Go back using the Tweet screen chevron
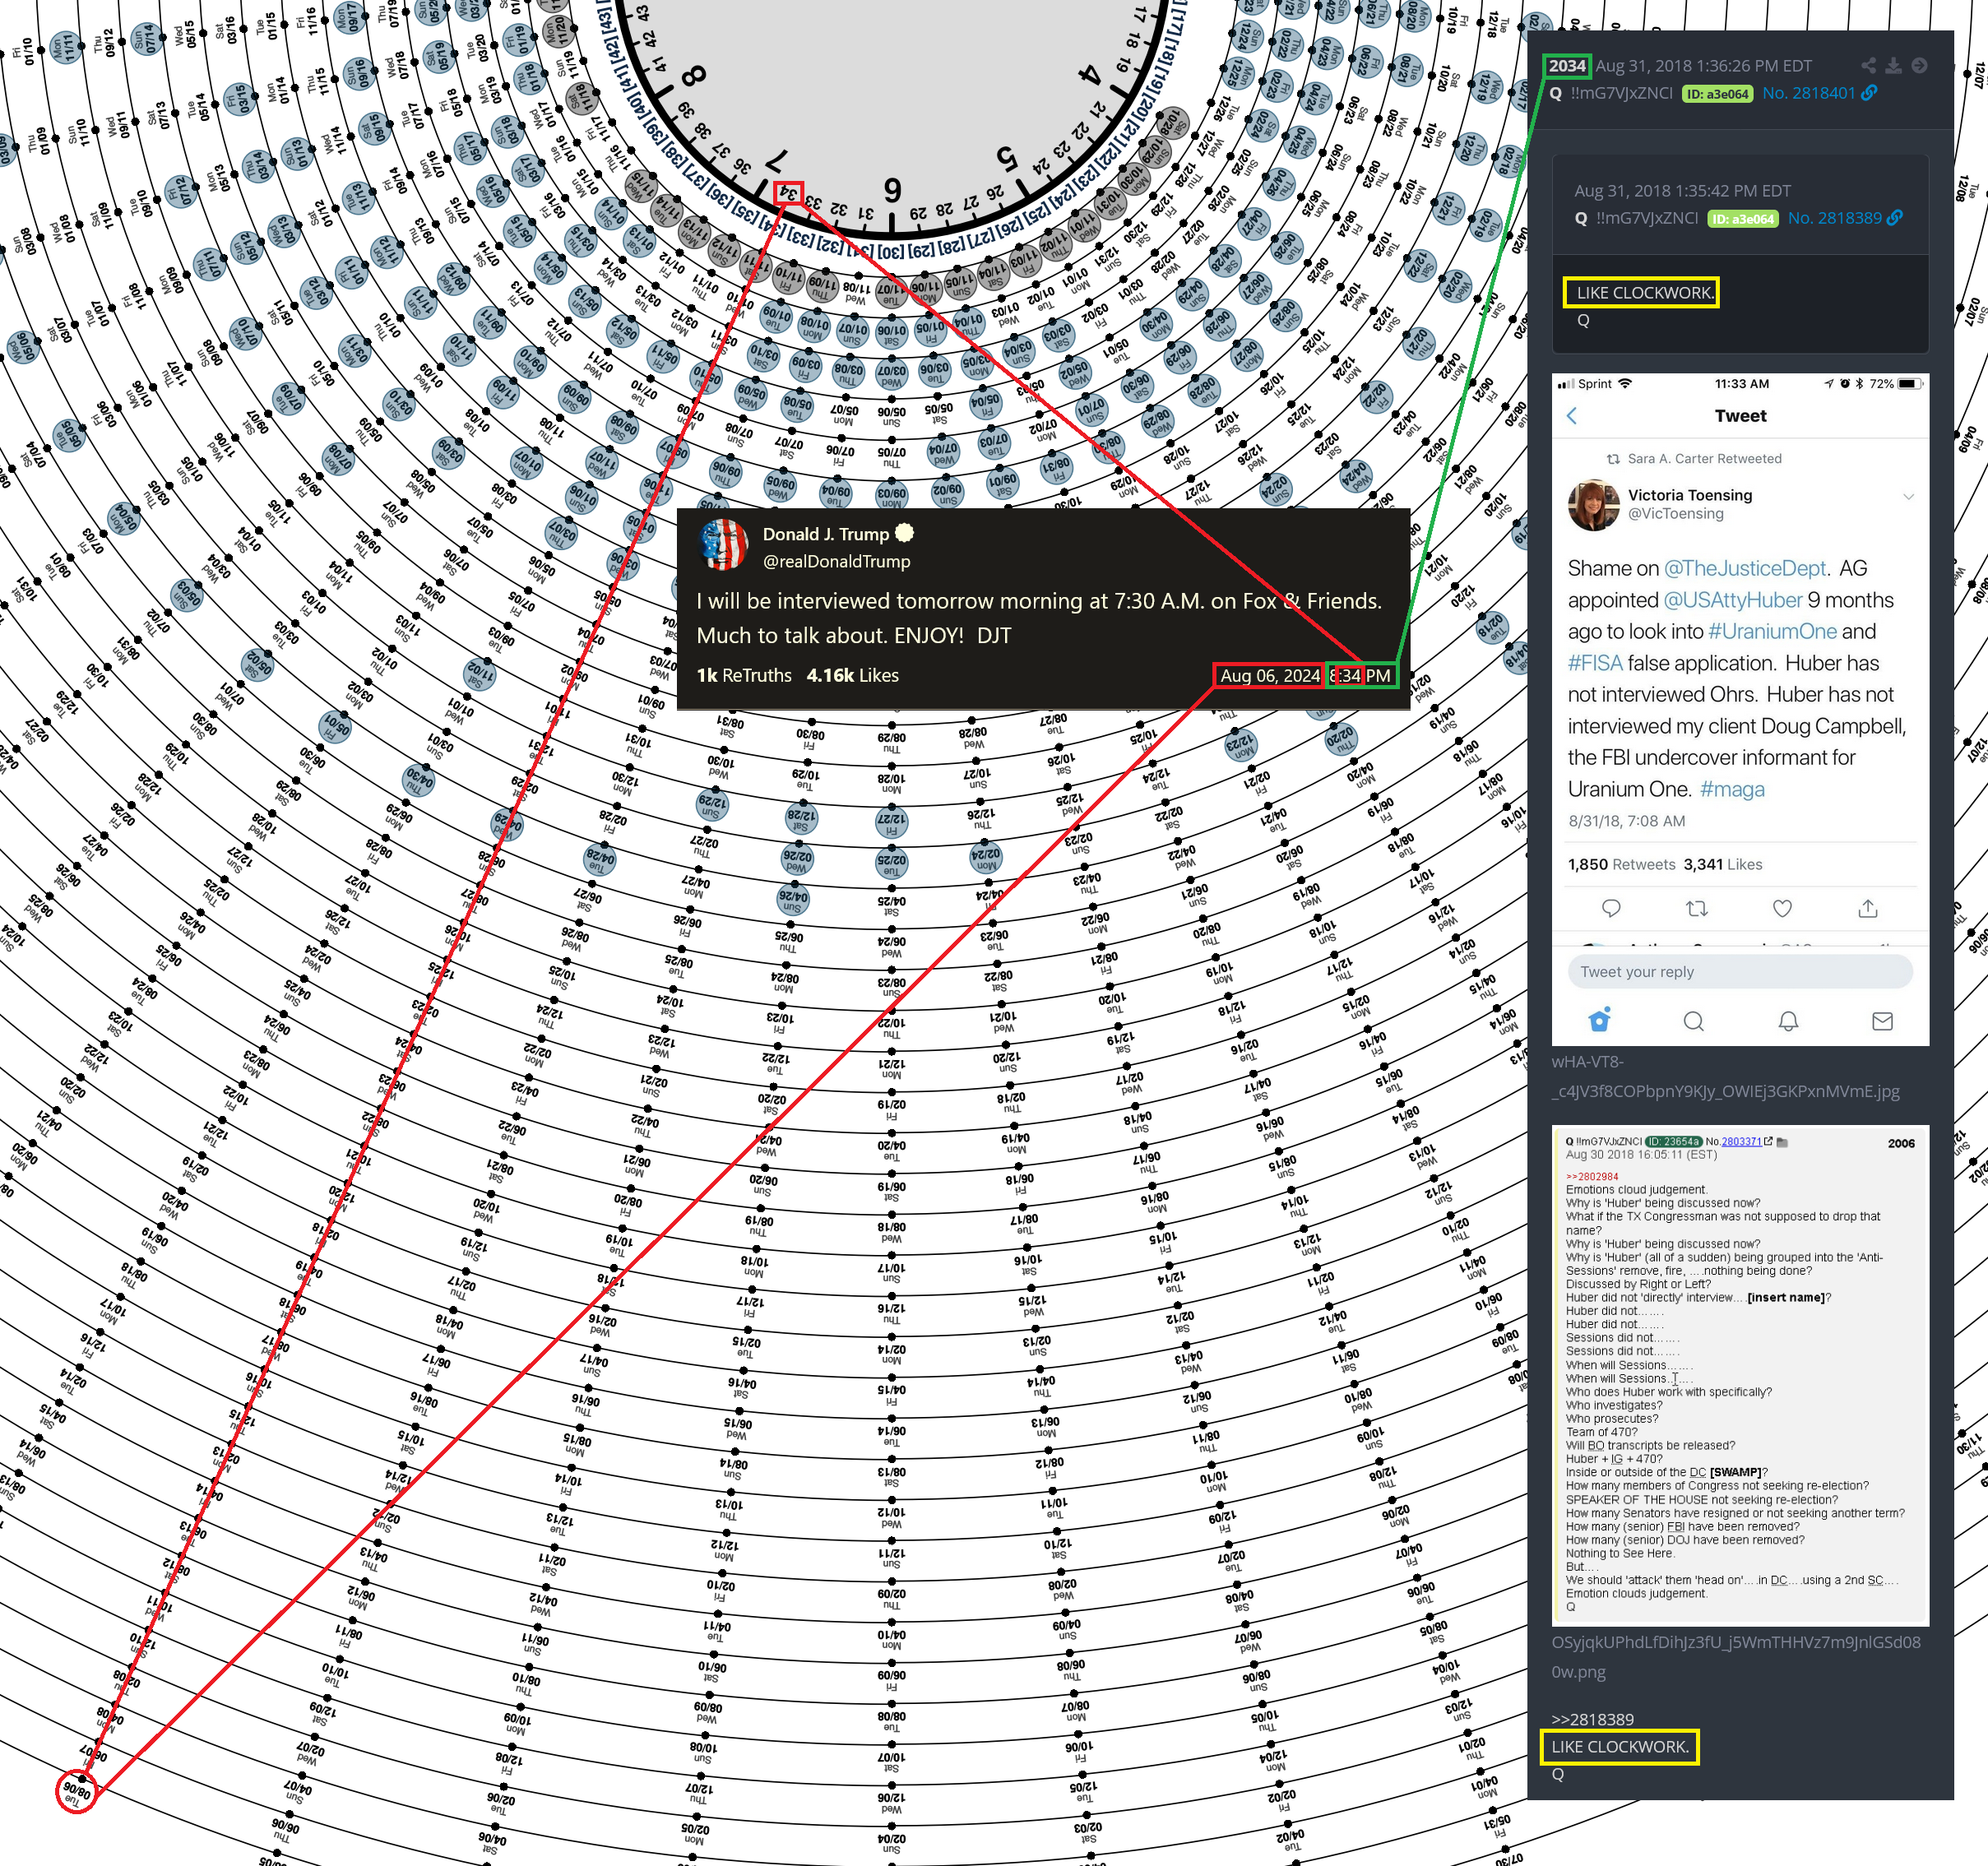Screen dimensions: 1988x1866 click(x=1572, y=416)
